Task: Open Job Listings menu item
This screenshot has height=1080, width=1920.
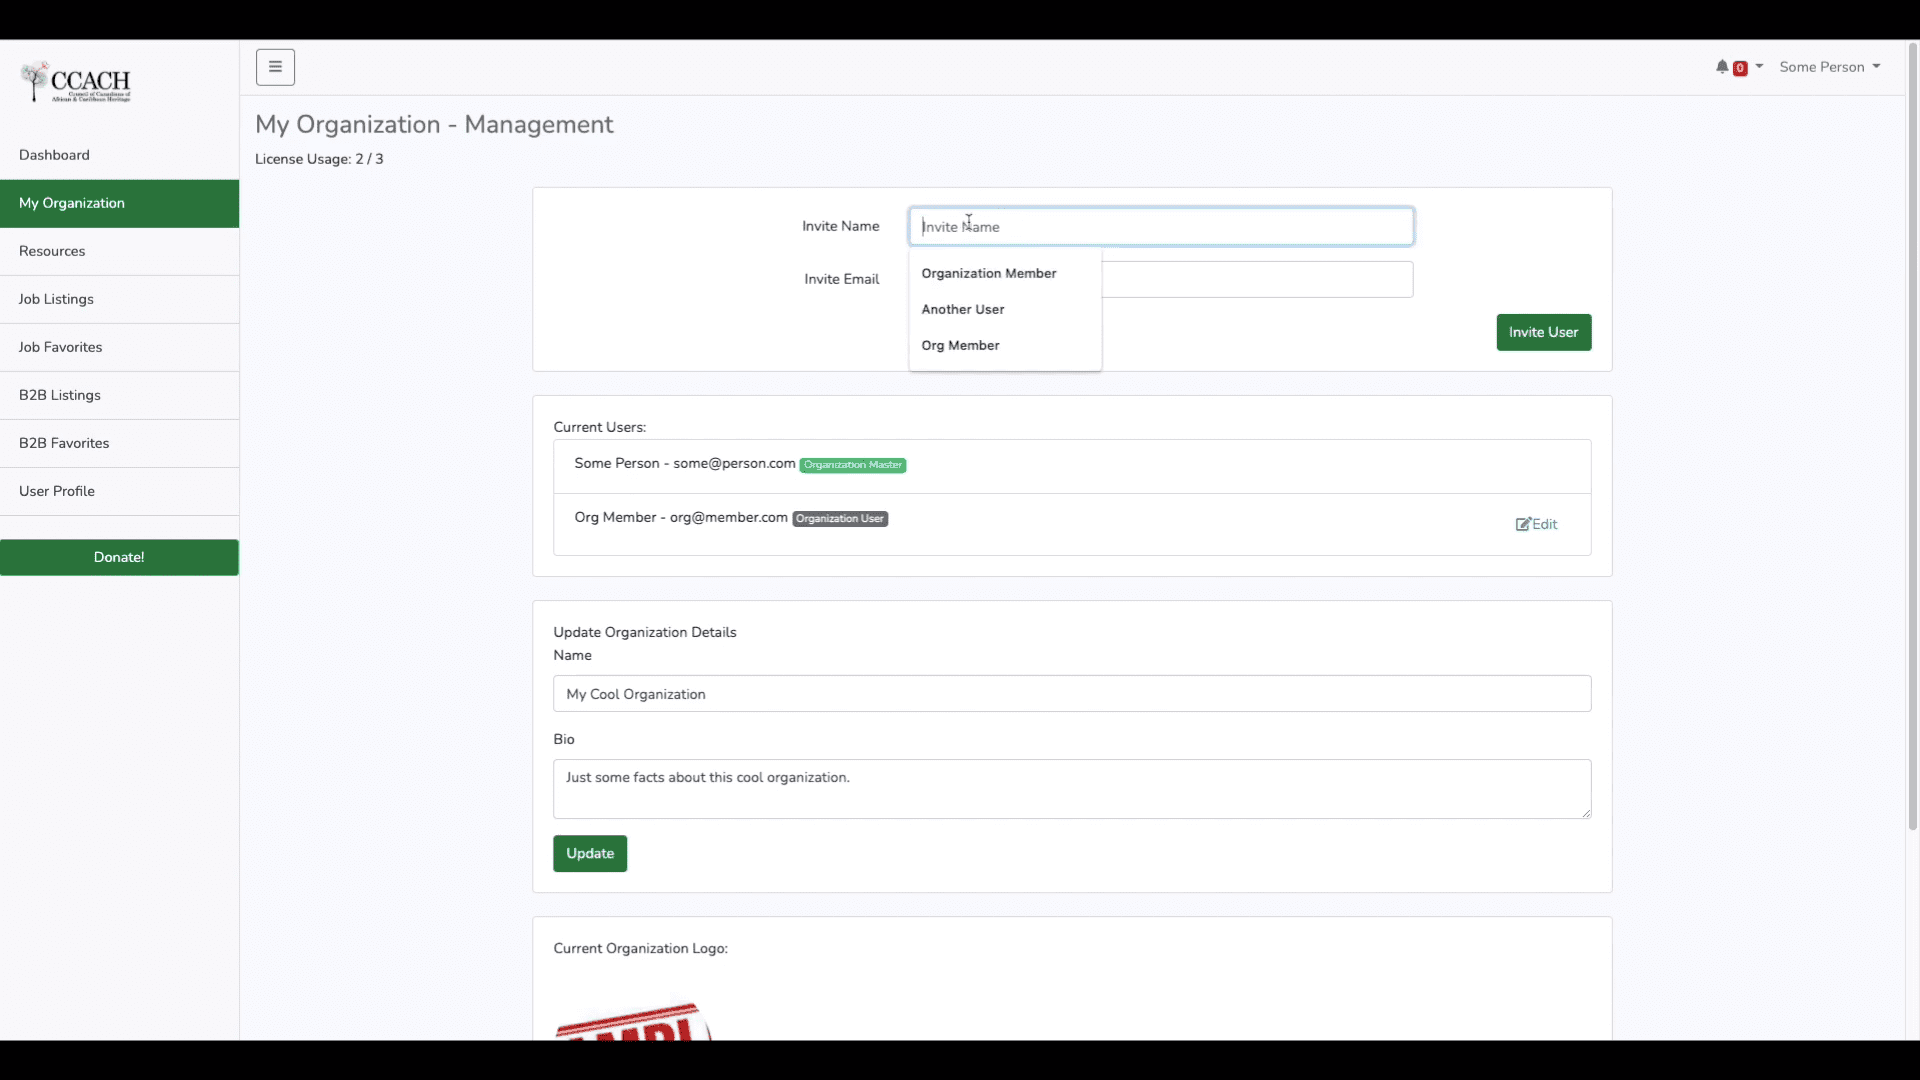Action: coord(56,299)
